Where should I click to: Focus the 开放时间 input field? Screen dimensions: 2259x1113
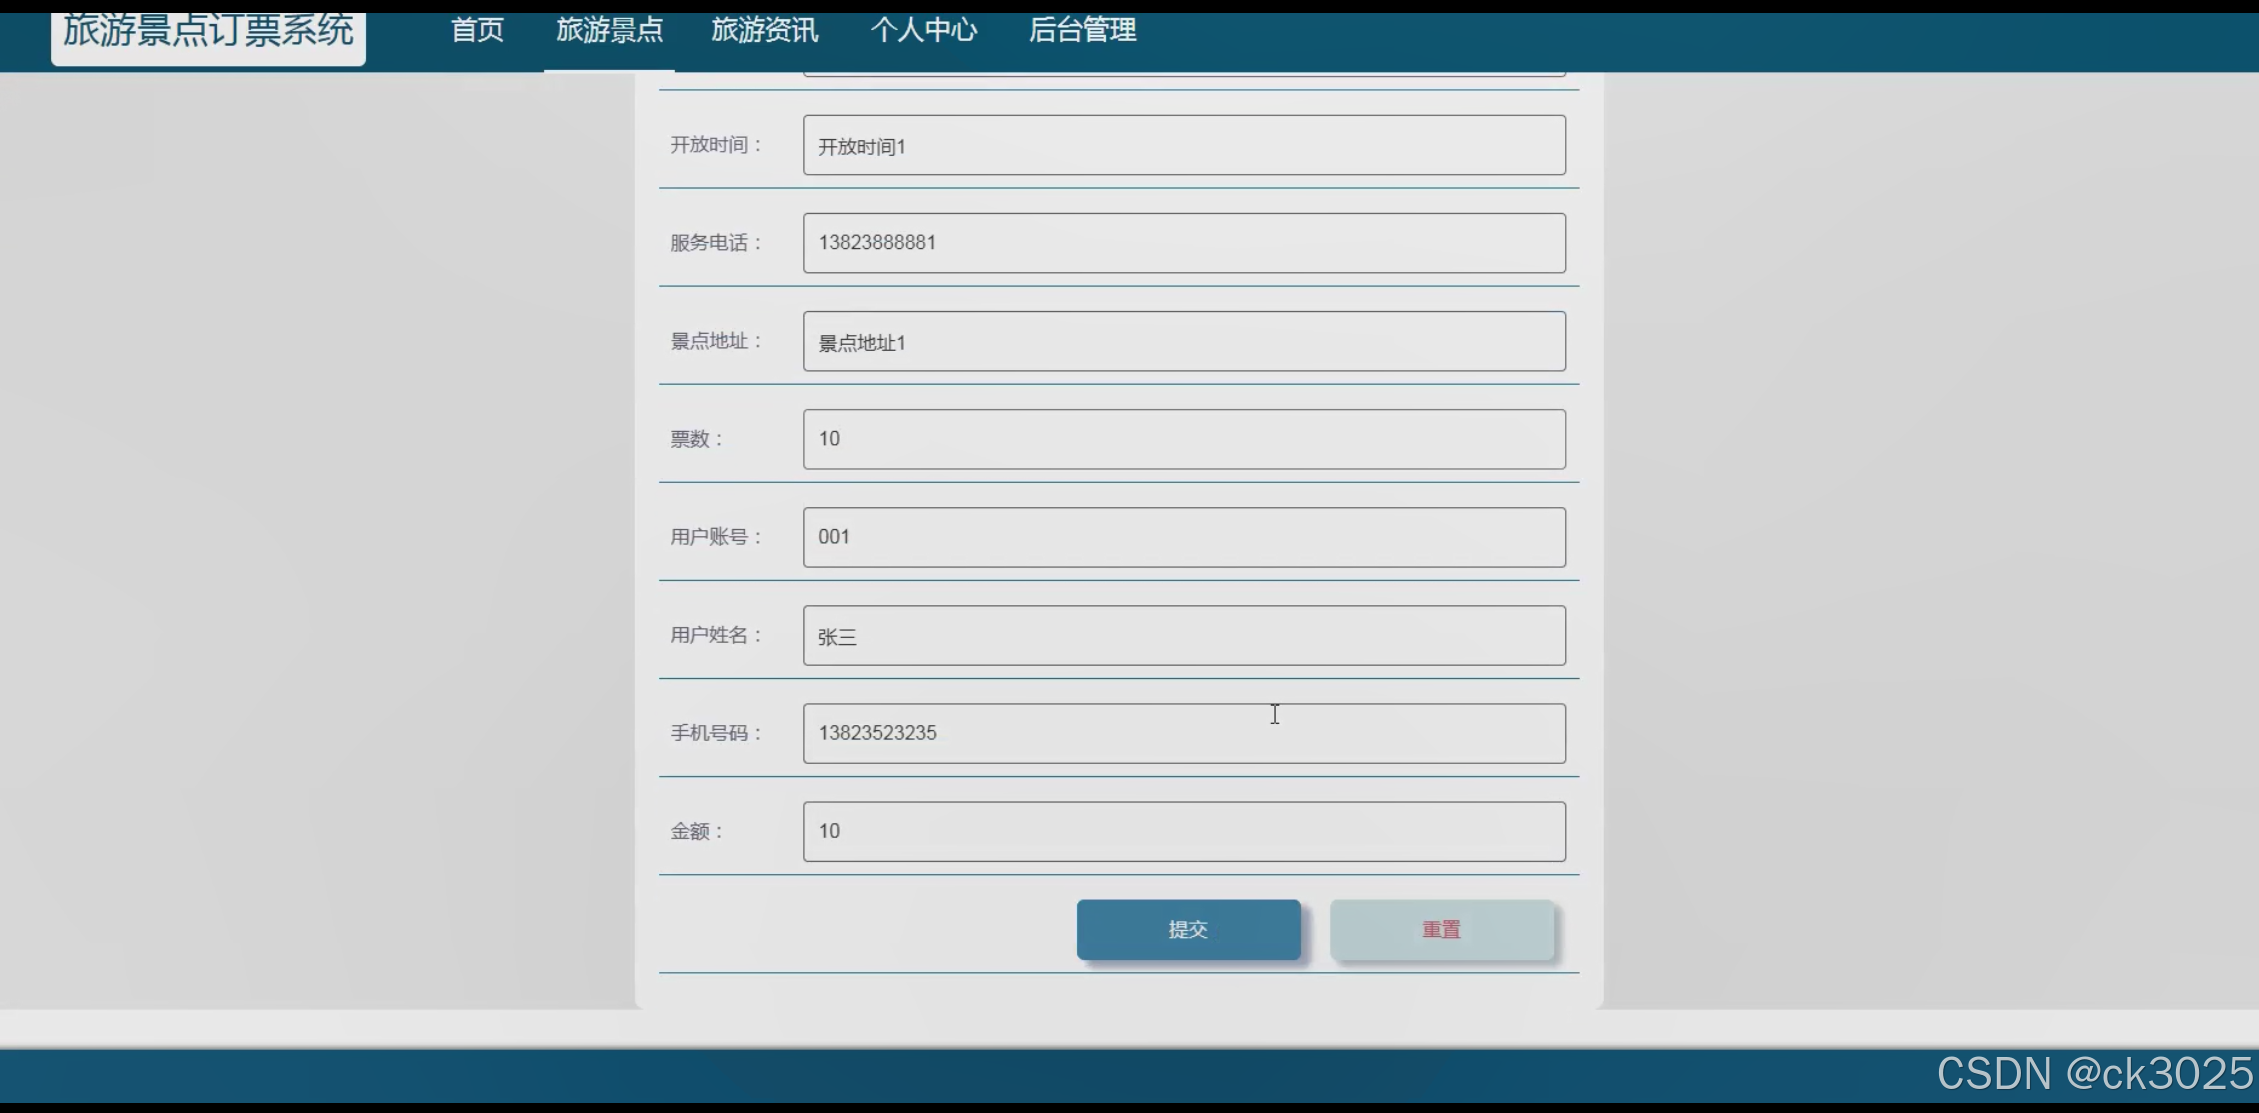[x=1183, y=146]
